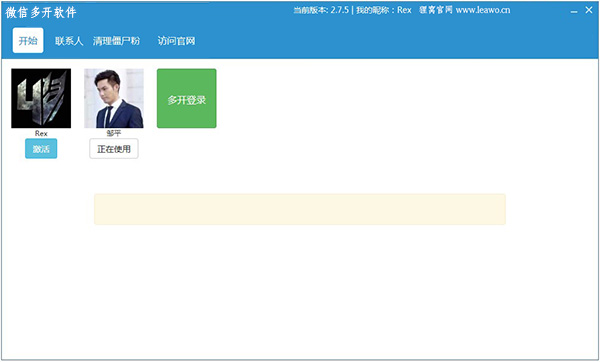
Task: Click the 微信多开软件 title text
Action: pos(41,12)
